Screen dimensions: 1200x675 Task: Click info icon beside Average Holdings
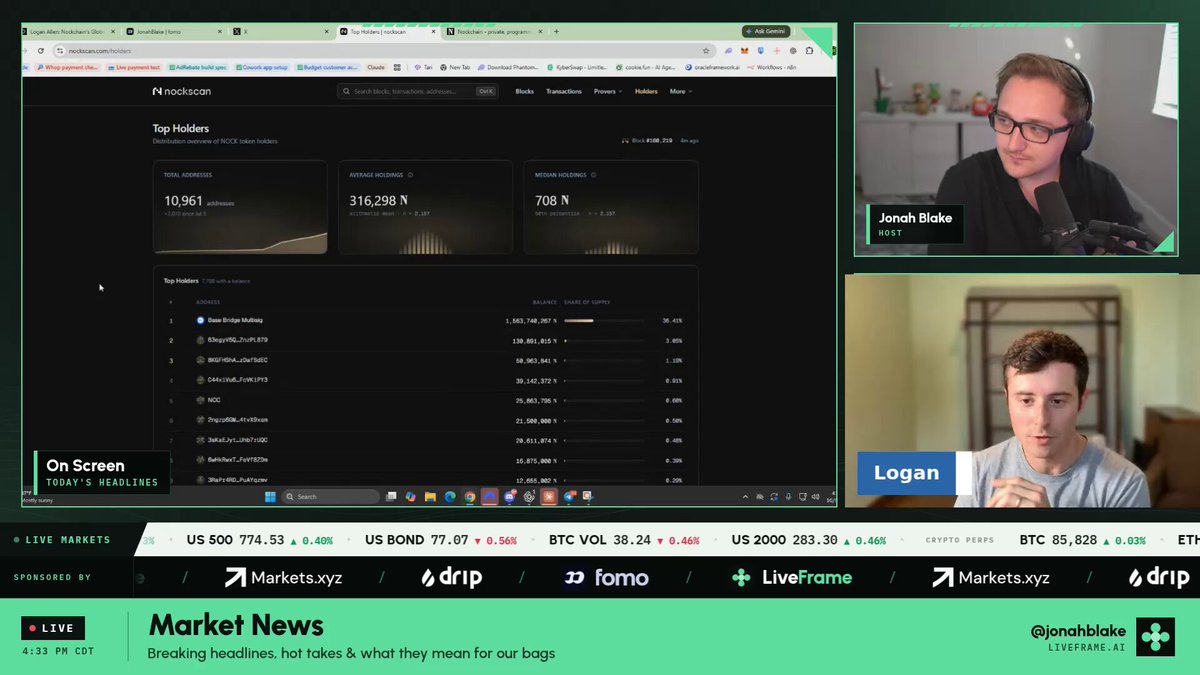click(x=410, y=175)
